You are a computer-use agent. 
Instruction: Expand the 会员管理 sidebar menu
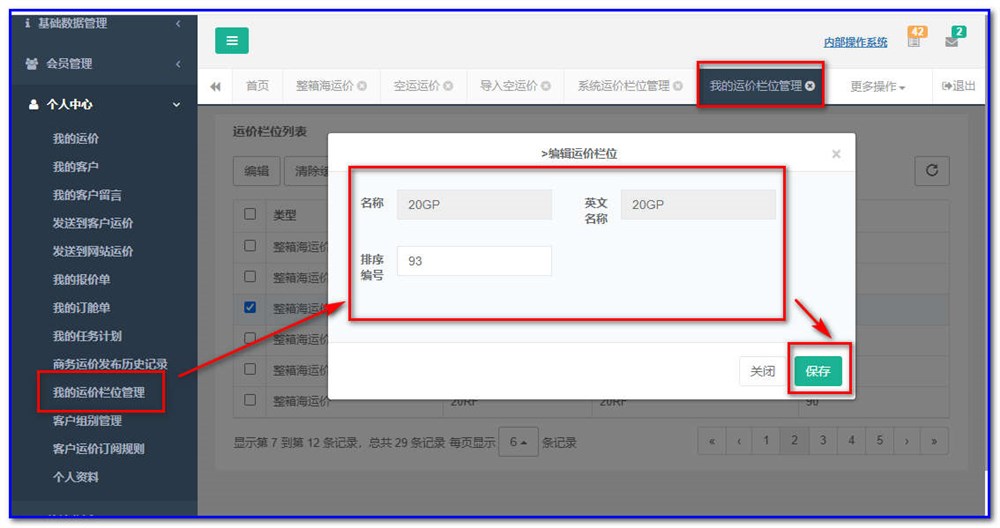coord(104,64)
